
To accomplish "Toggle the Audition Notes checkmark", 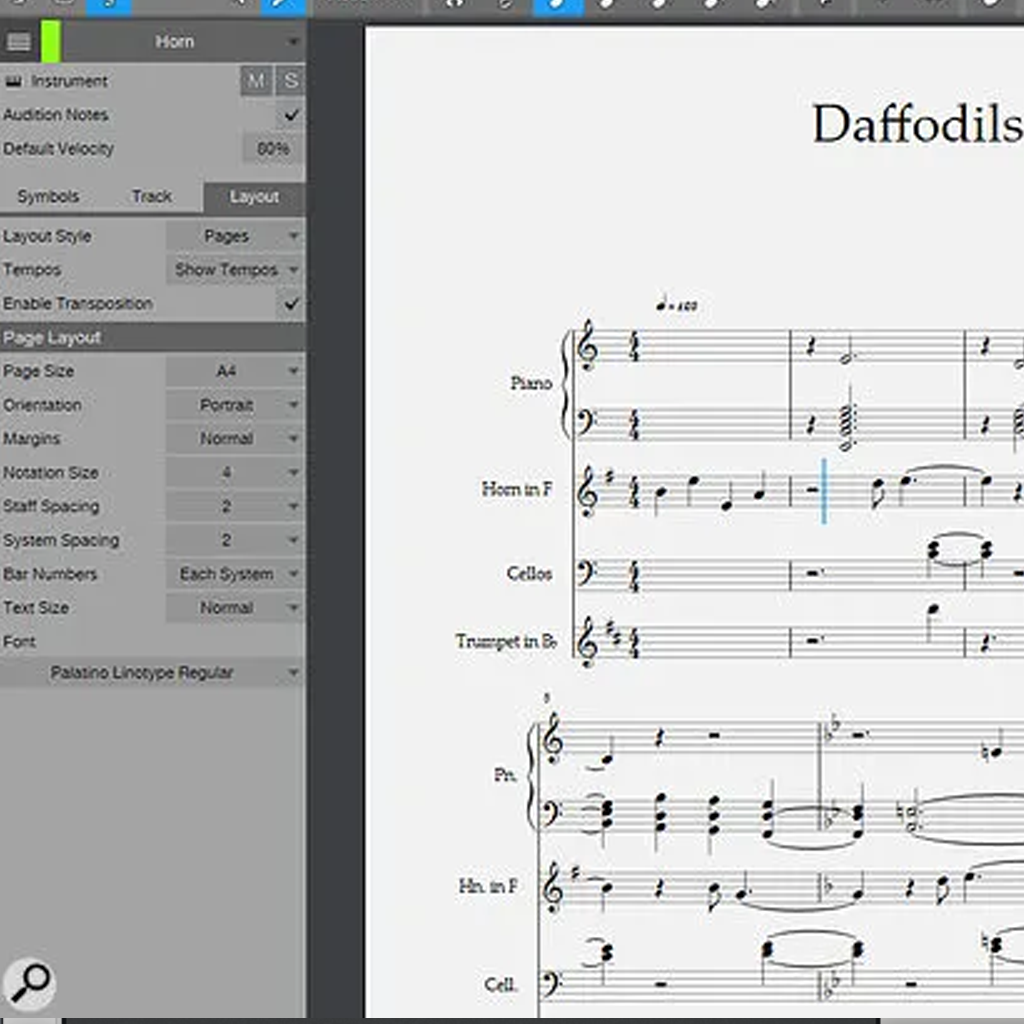I will point(291,115).
